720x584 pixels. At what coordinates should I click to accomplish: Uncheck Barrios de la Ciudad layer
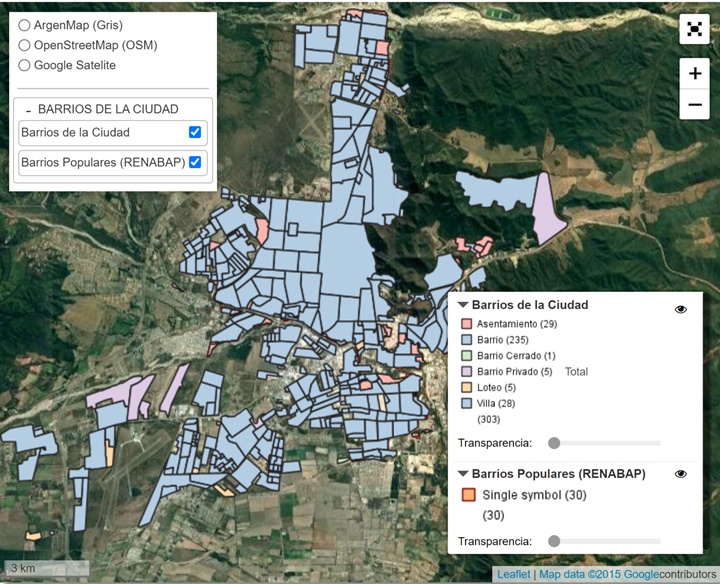pyautogui.click(x=195, y=132)
